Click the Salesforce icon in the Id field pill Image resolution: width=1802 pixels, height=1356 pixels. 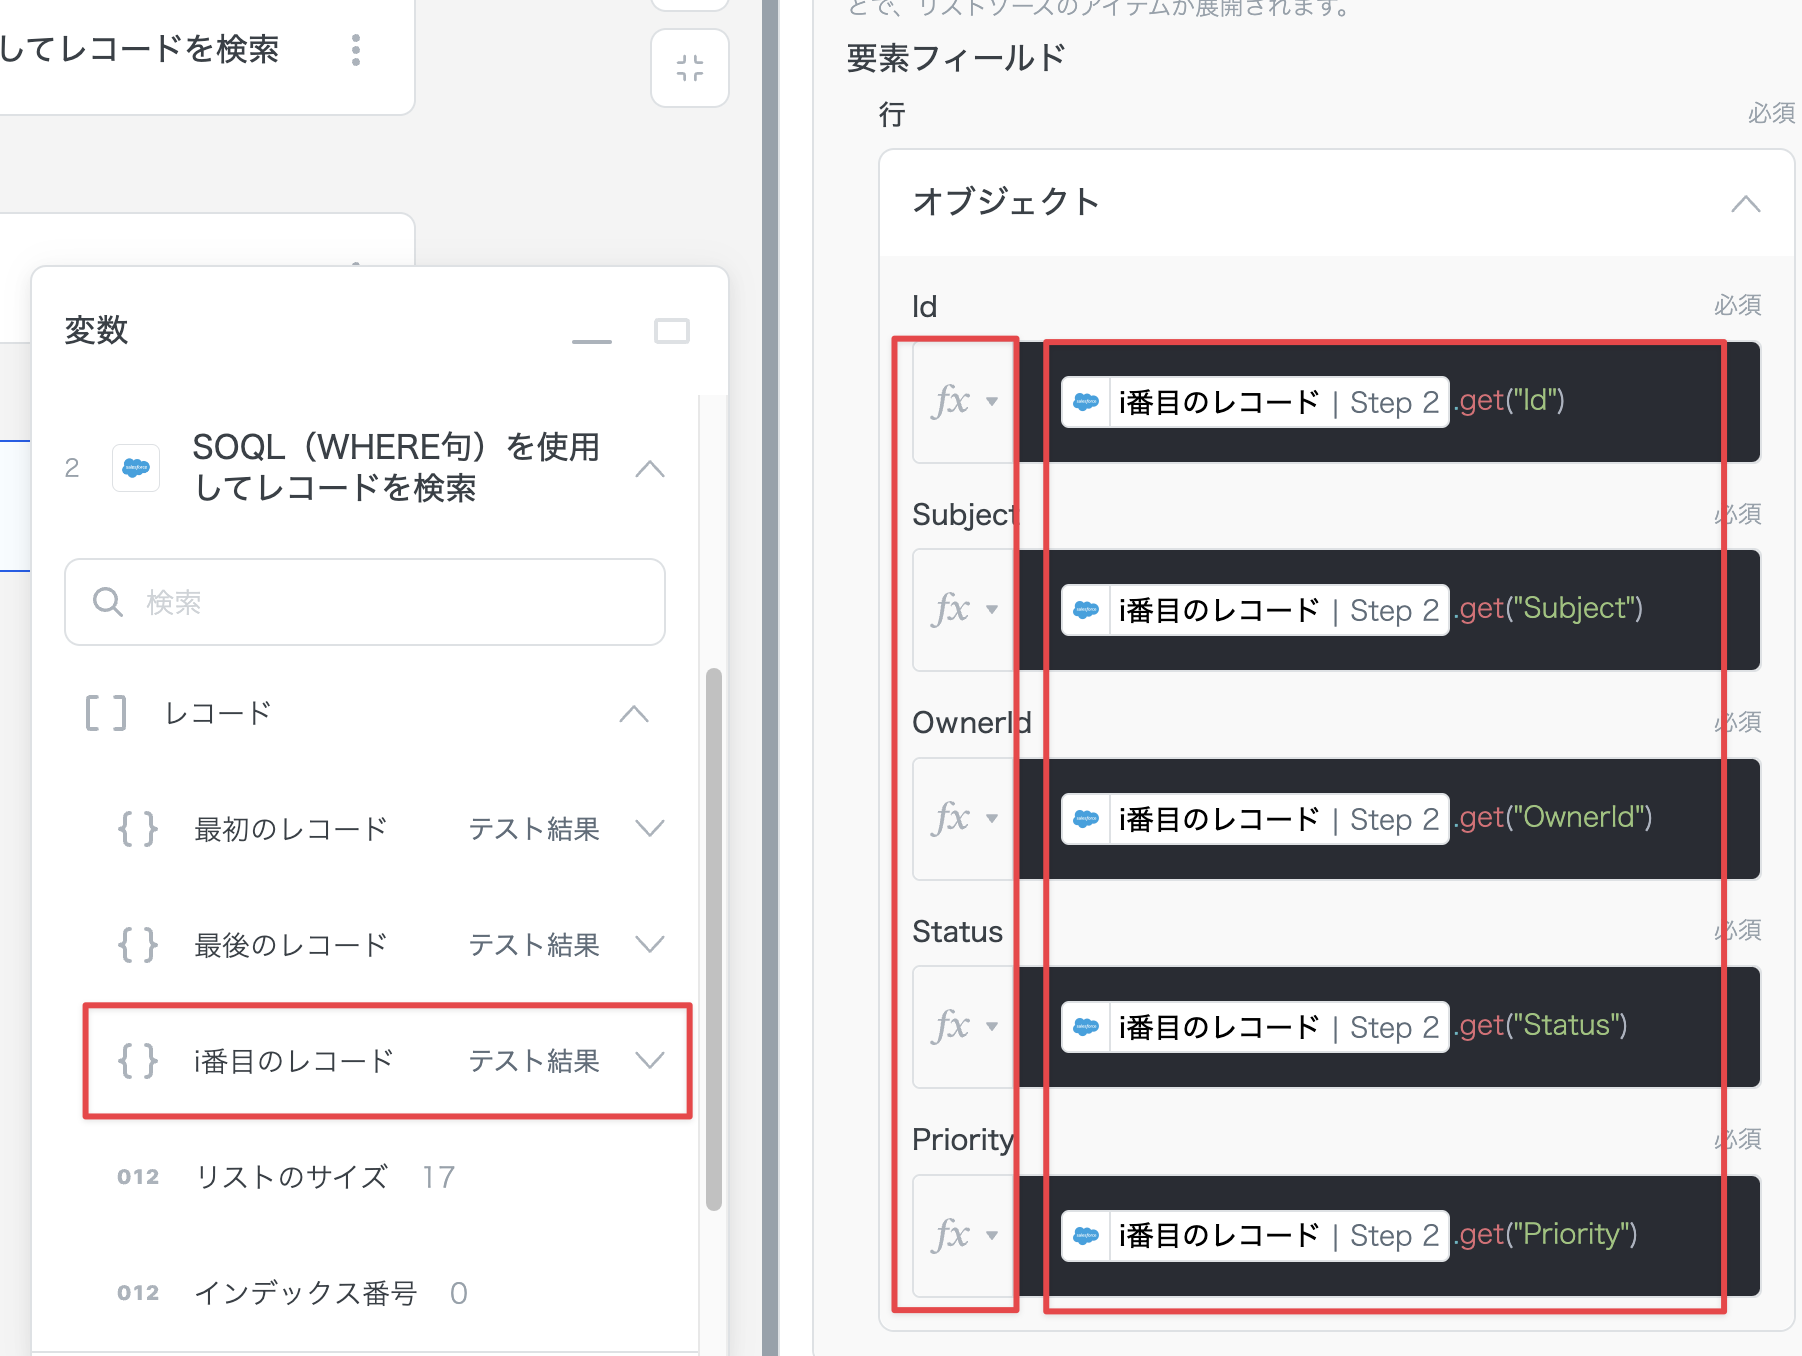(x=1086, y=402)
